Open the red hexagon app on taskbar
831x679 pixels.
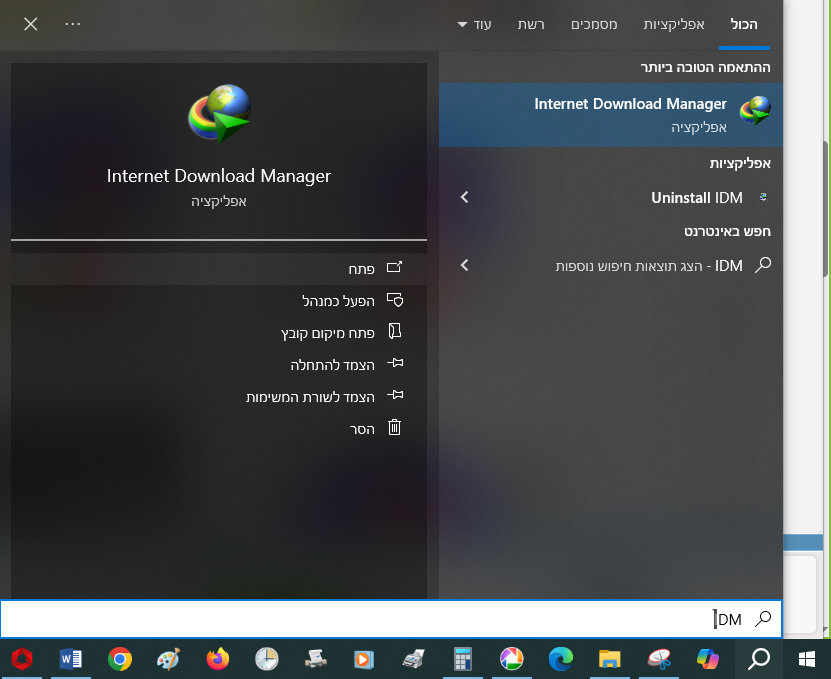22,659
